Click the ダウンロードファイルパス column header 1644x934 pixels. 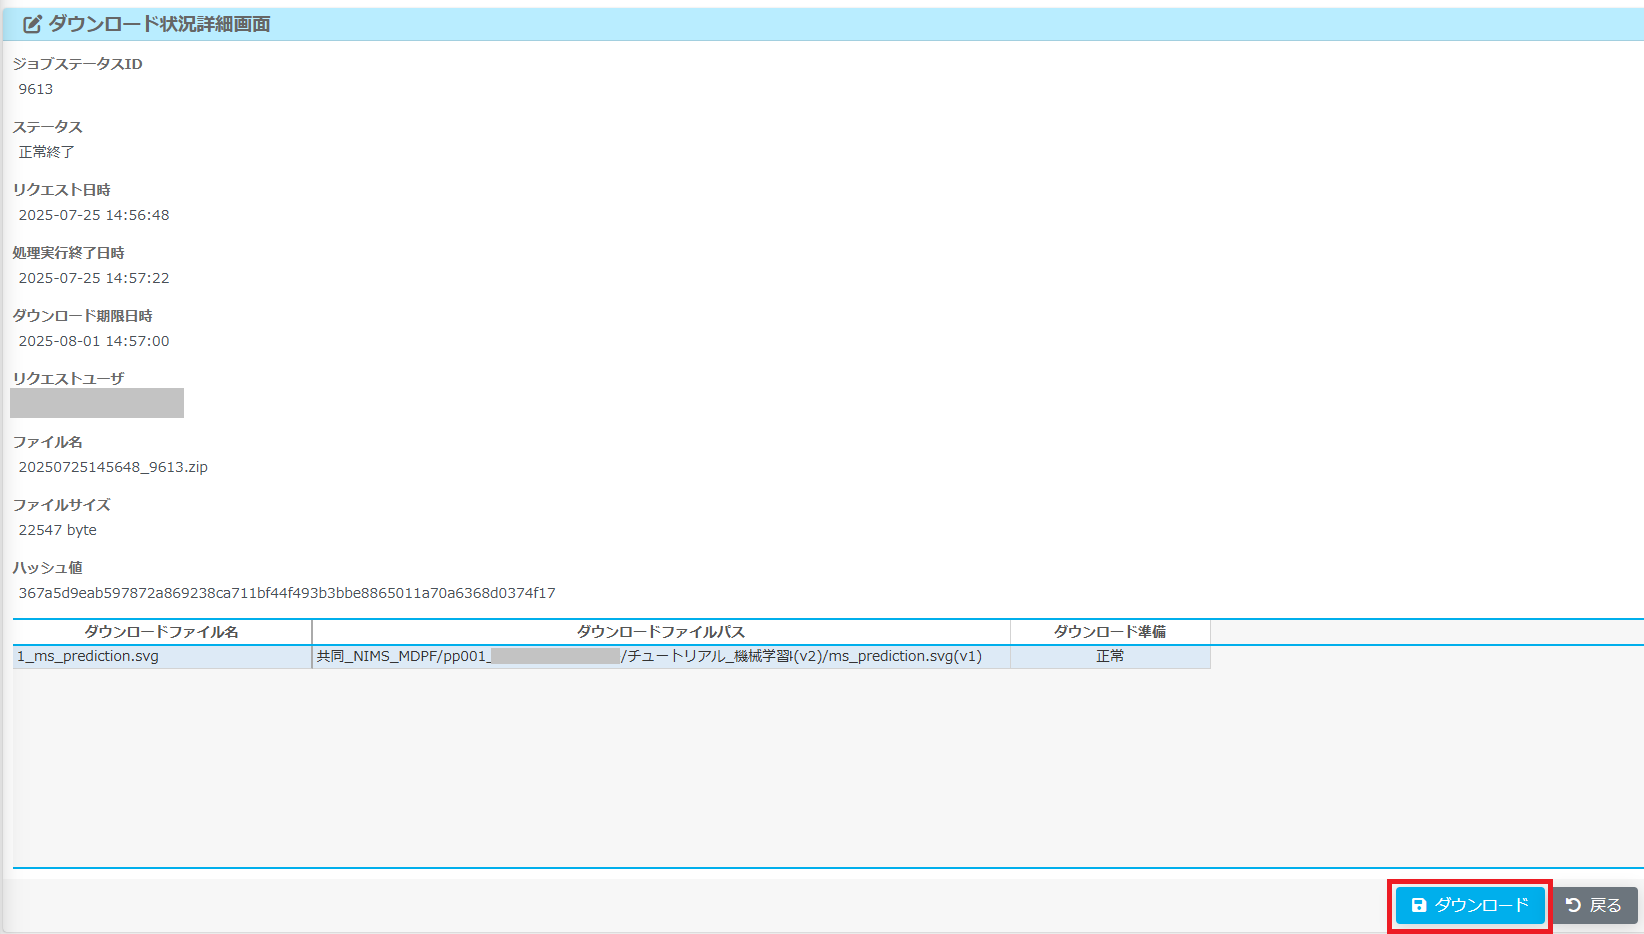coord(660,632)
